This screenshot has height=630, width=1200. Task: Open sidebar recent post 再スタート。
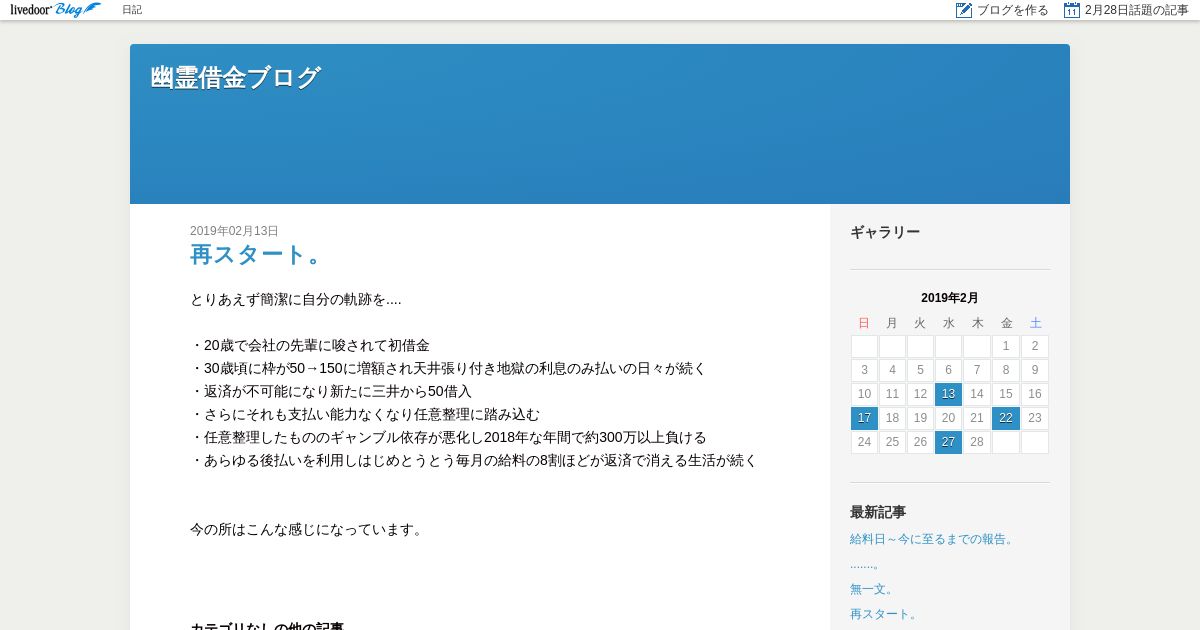tap(885, 614)
